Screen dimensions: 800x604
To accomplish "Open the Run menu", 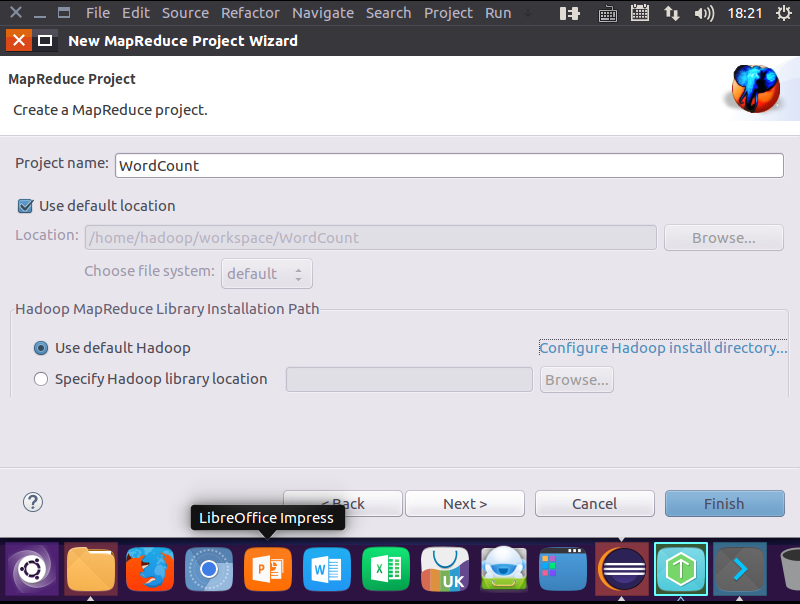I will 497,13.
